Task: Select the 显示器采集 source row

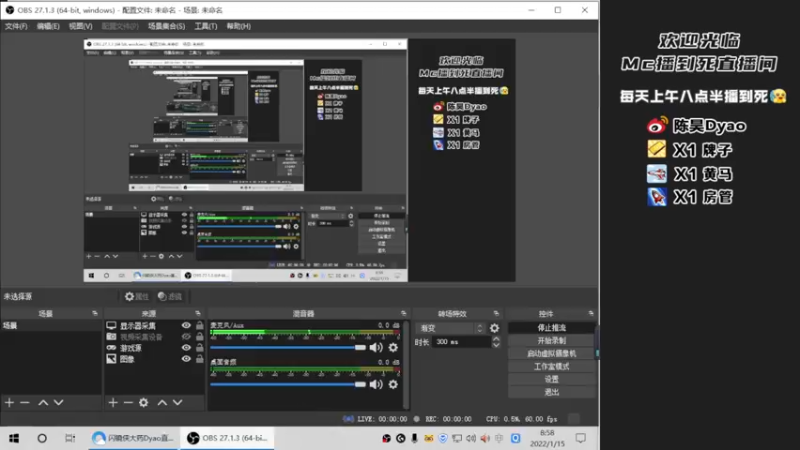Action: [x=155, y=326]
